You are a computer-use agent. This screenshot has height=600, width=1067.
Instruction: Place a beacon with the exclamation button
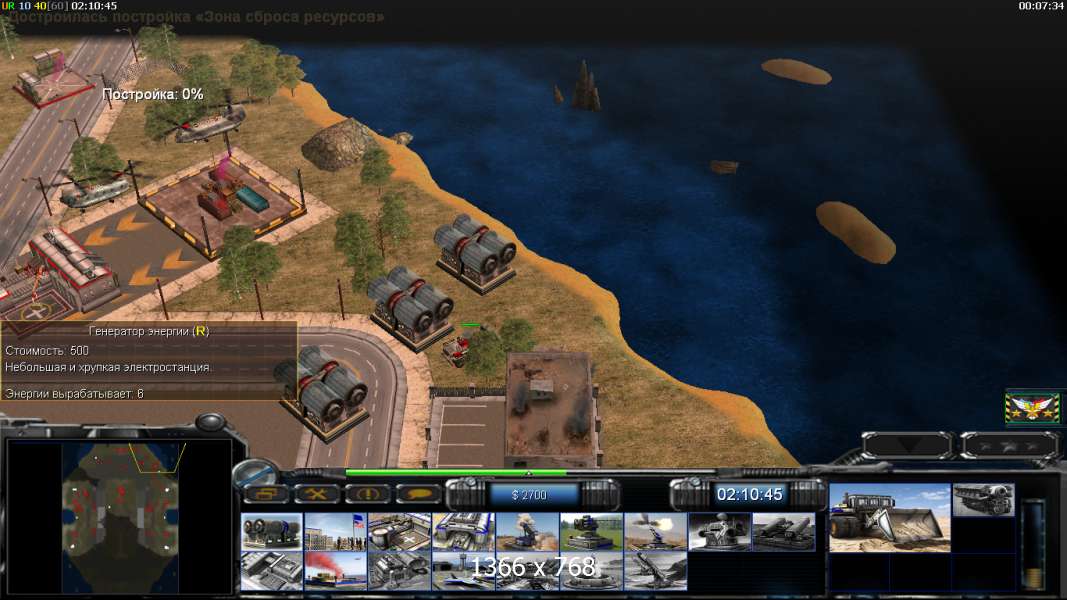[x=367, y=494]
